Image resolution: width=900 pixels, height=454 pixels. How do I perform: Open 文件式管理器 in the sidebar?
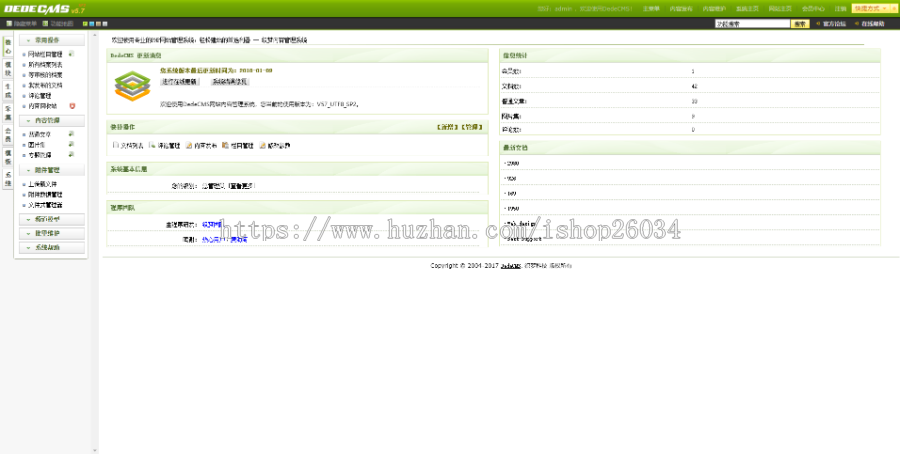[45, 205]
